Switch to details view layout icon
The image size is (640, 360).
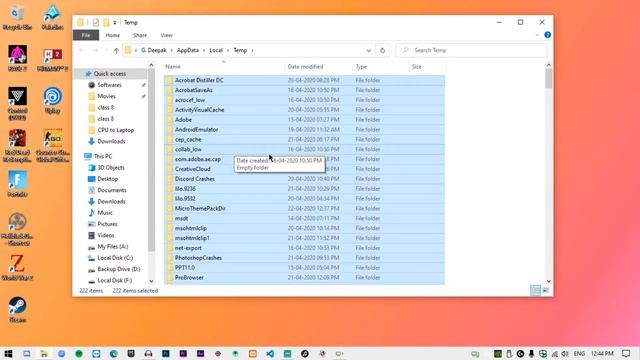pos(535,290)
